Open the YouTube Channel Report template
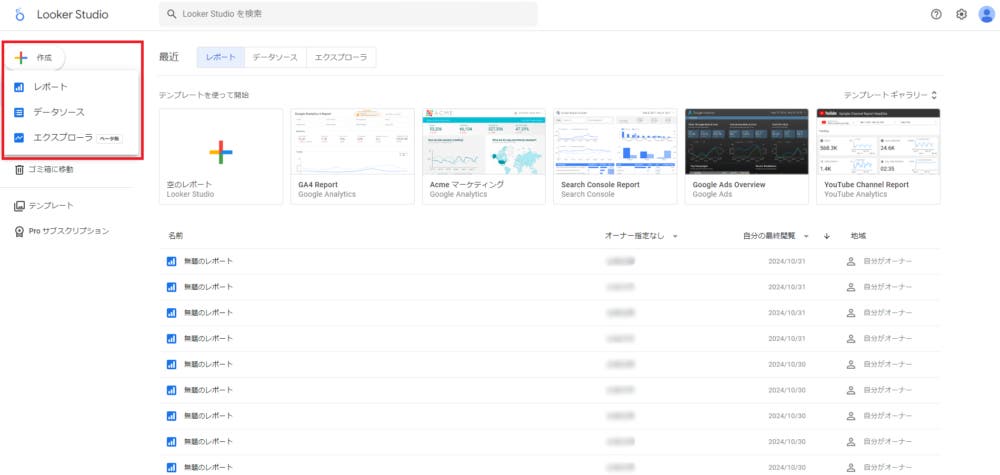 click(878, 150)
